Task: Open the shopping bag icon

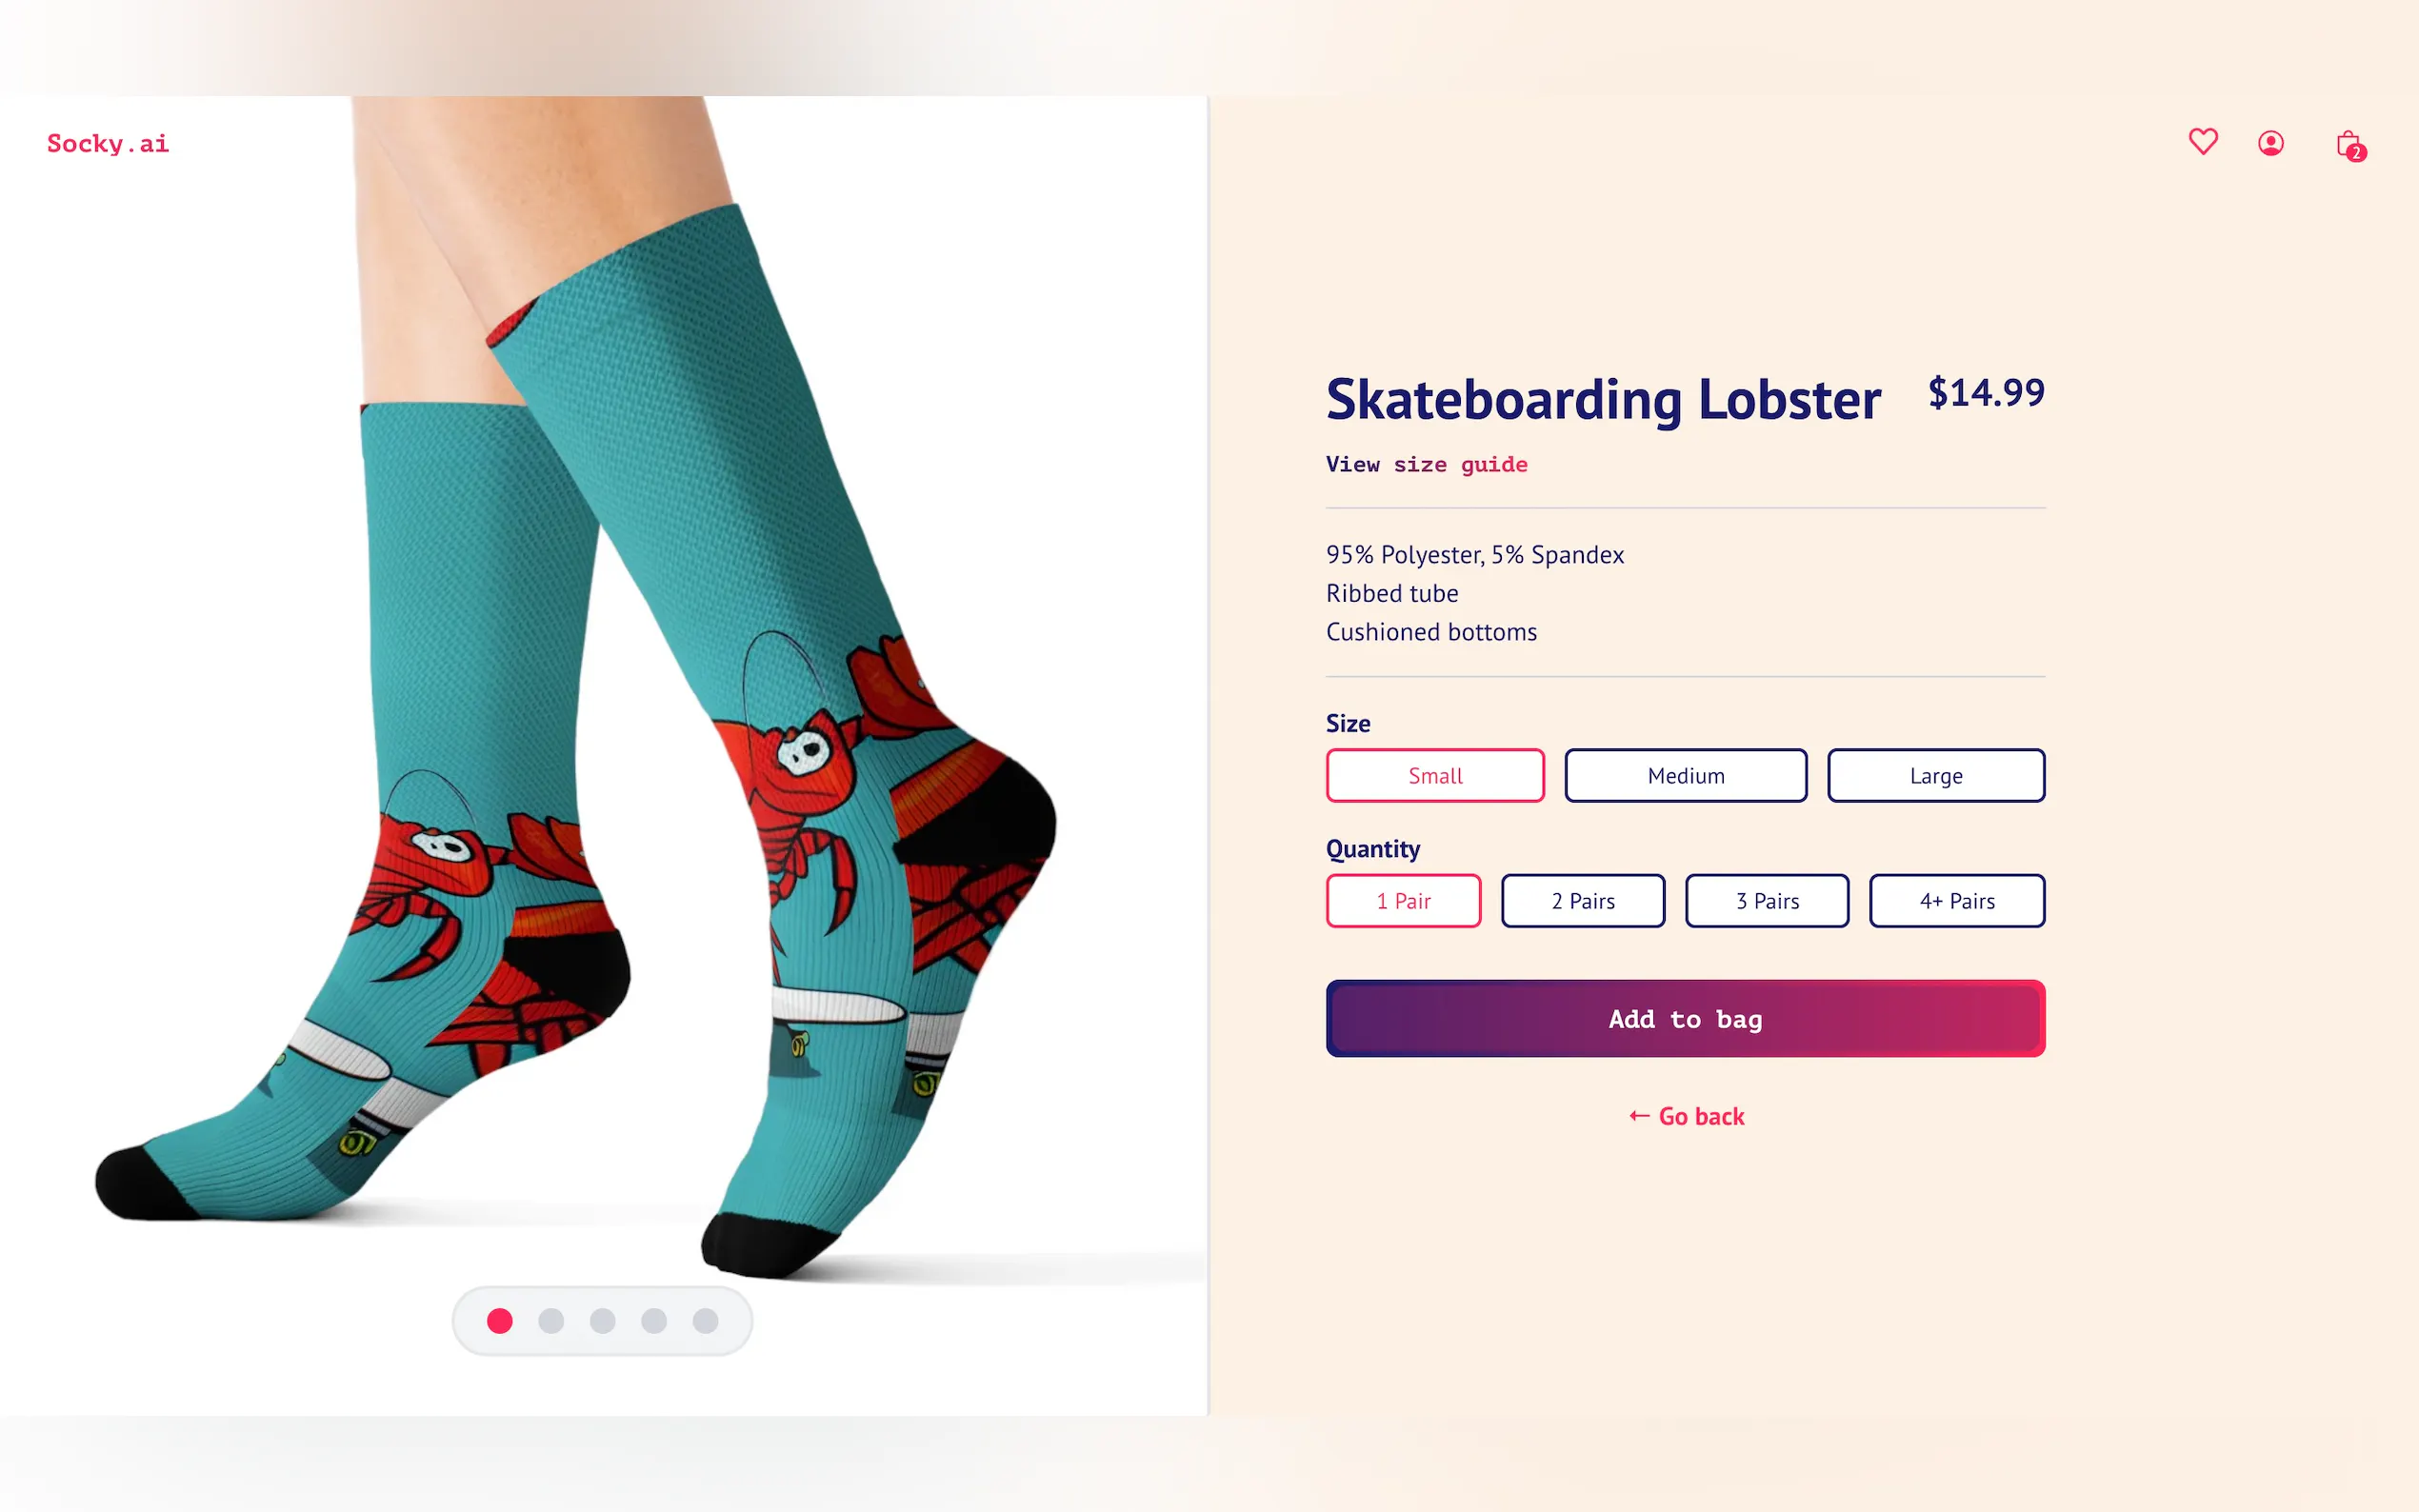Action: [x=2350, y=145]
